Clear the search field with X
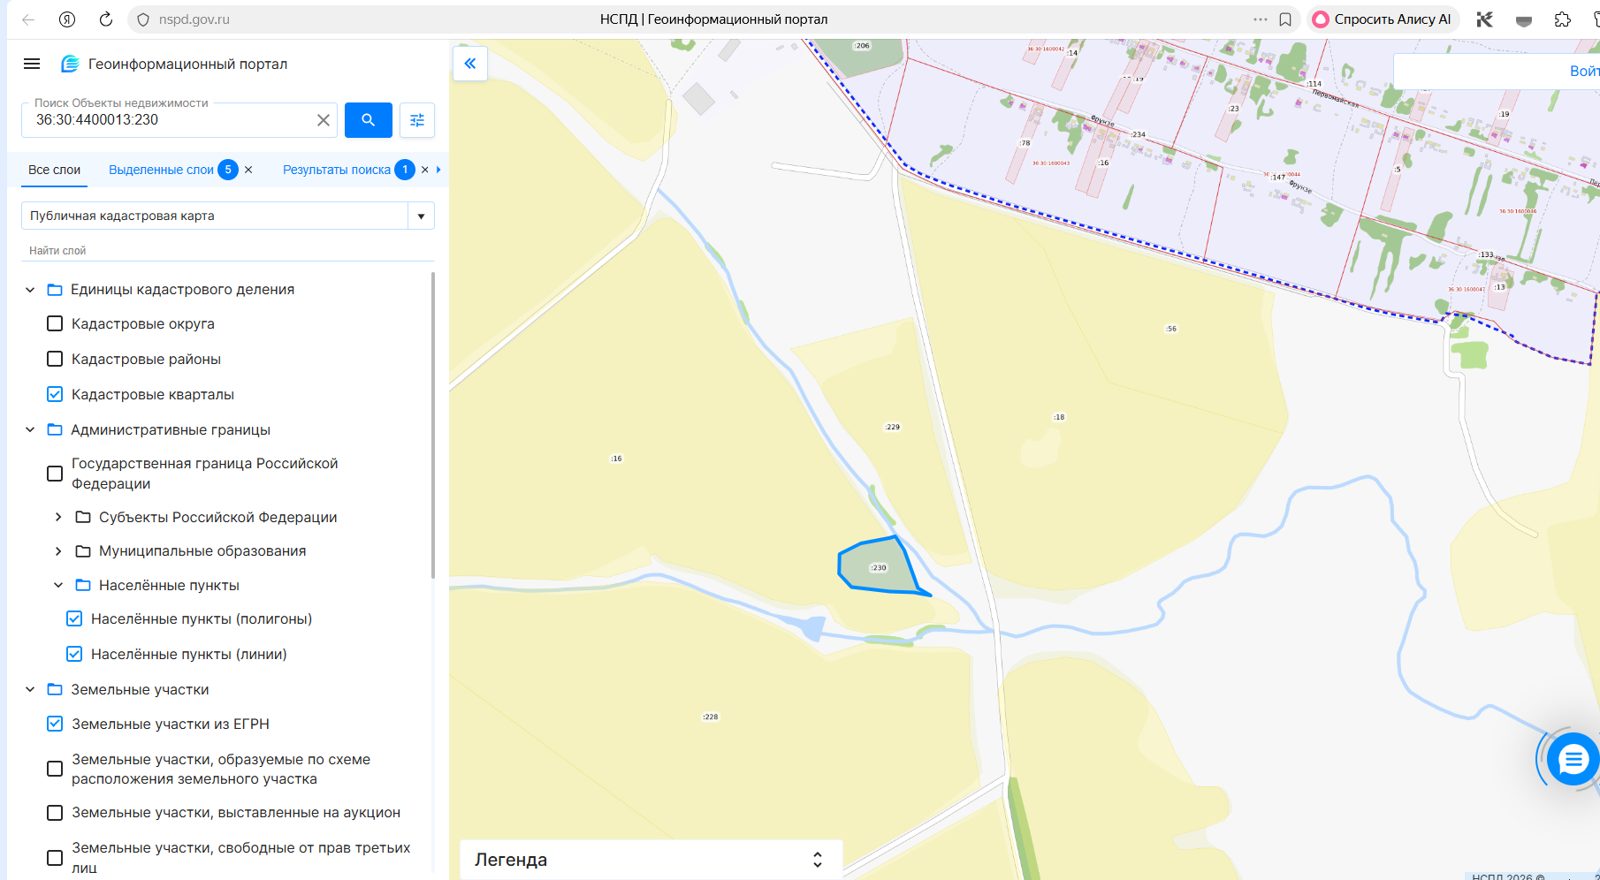This screenshot has height=880, width=1600. [323, 120]
